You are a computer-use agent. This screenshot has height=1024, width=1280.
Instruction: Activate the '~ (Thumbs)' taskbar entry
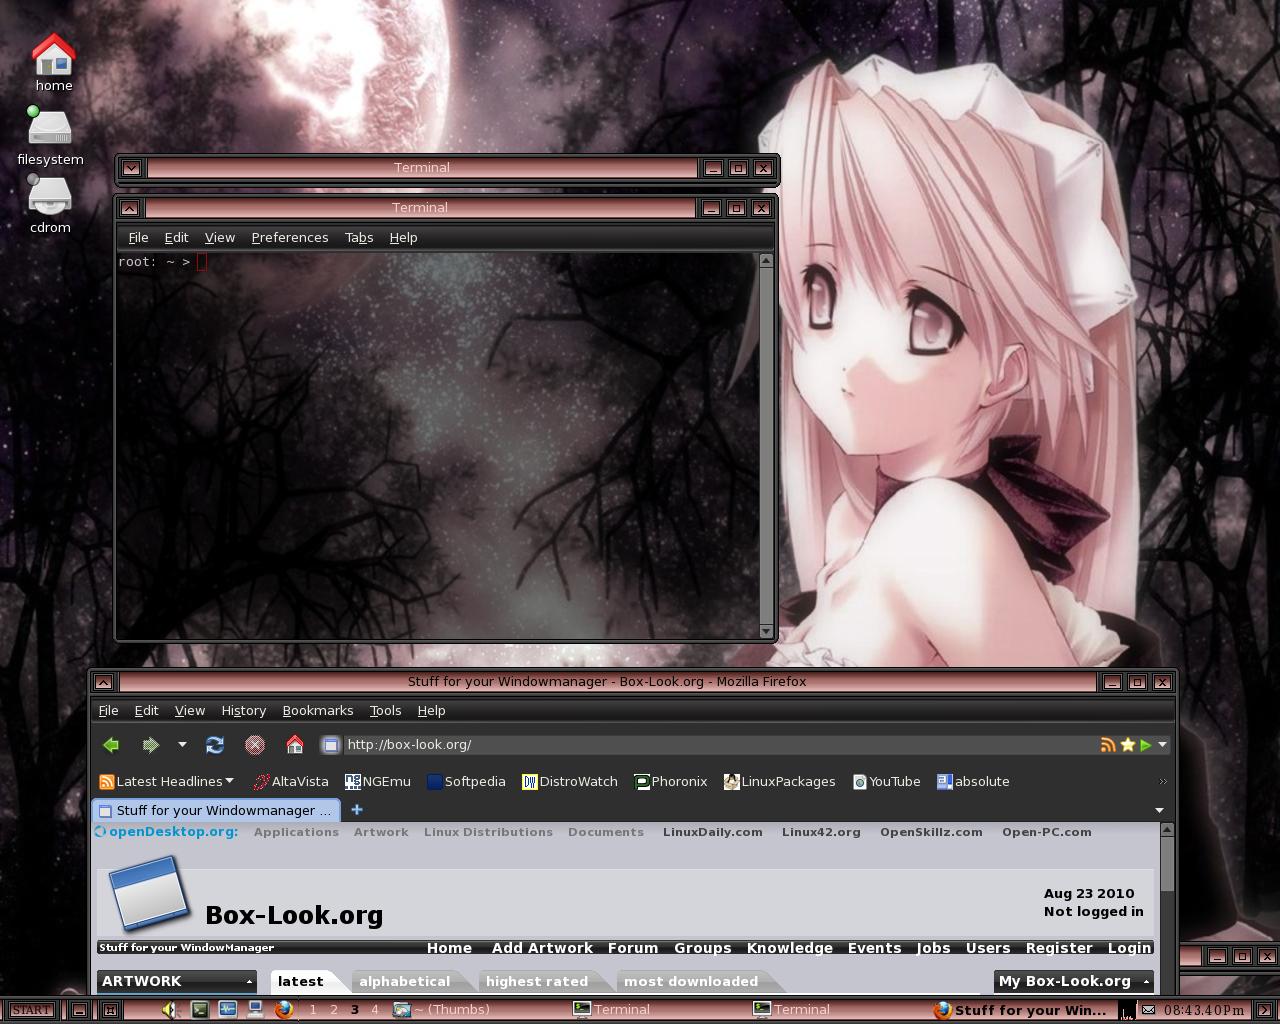click(441, 1010)
